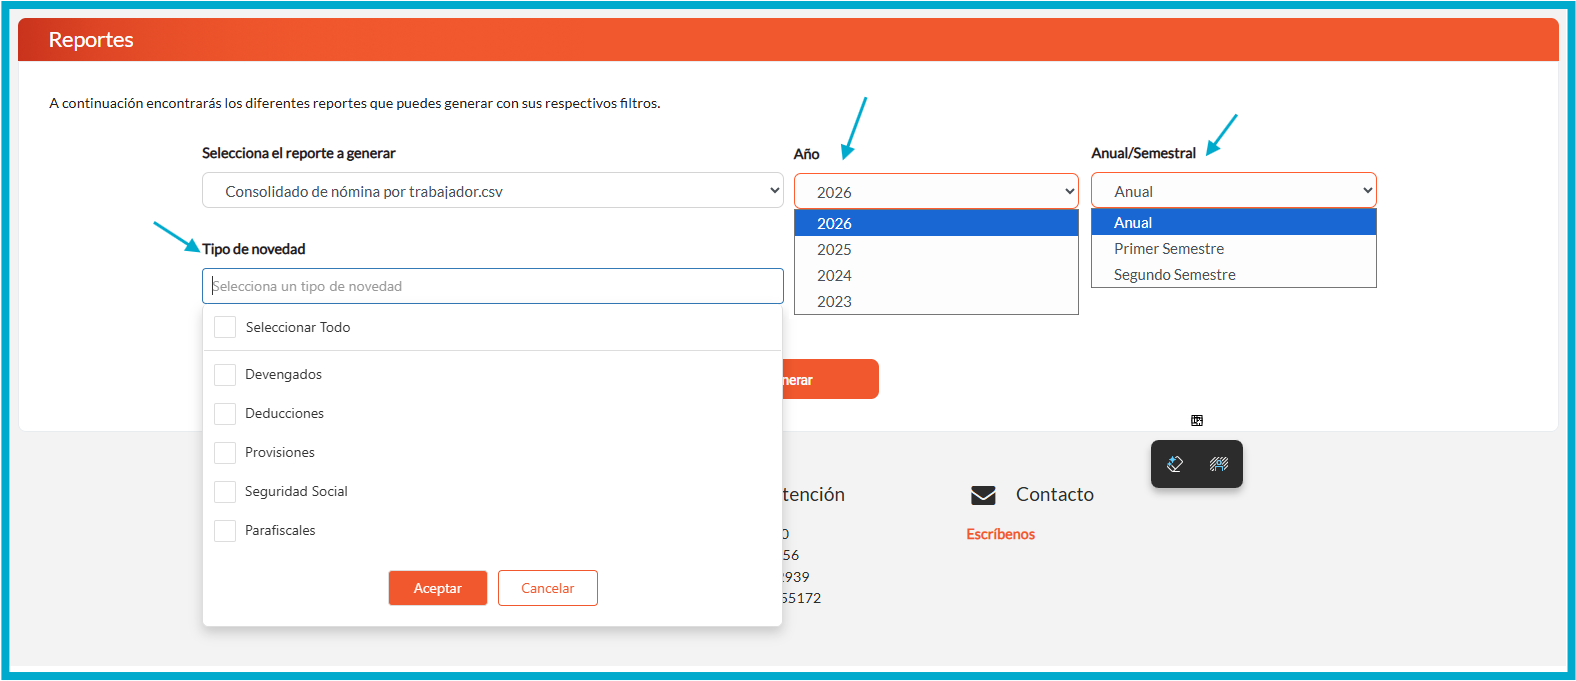Click the Cancelar button
1576x681 pixels.
coord(547,588)
